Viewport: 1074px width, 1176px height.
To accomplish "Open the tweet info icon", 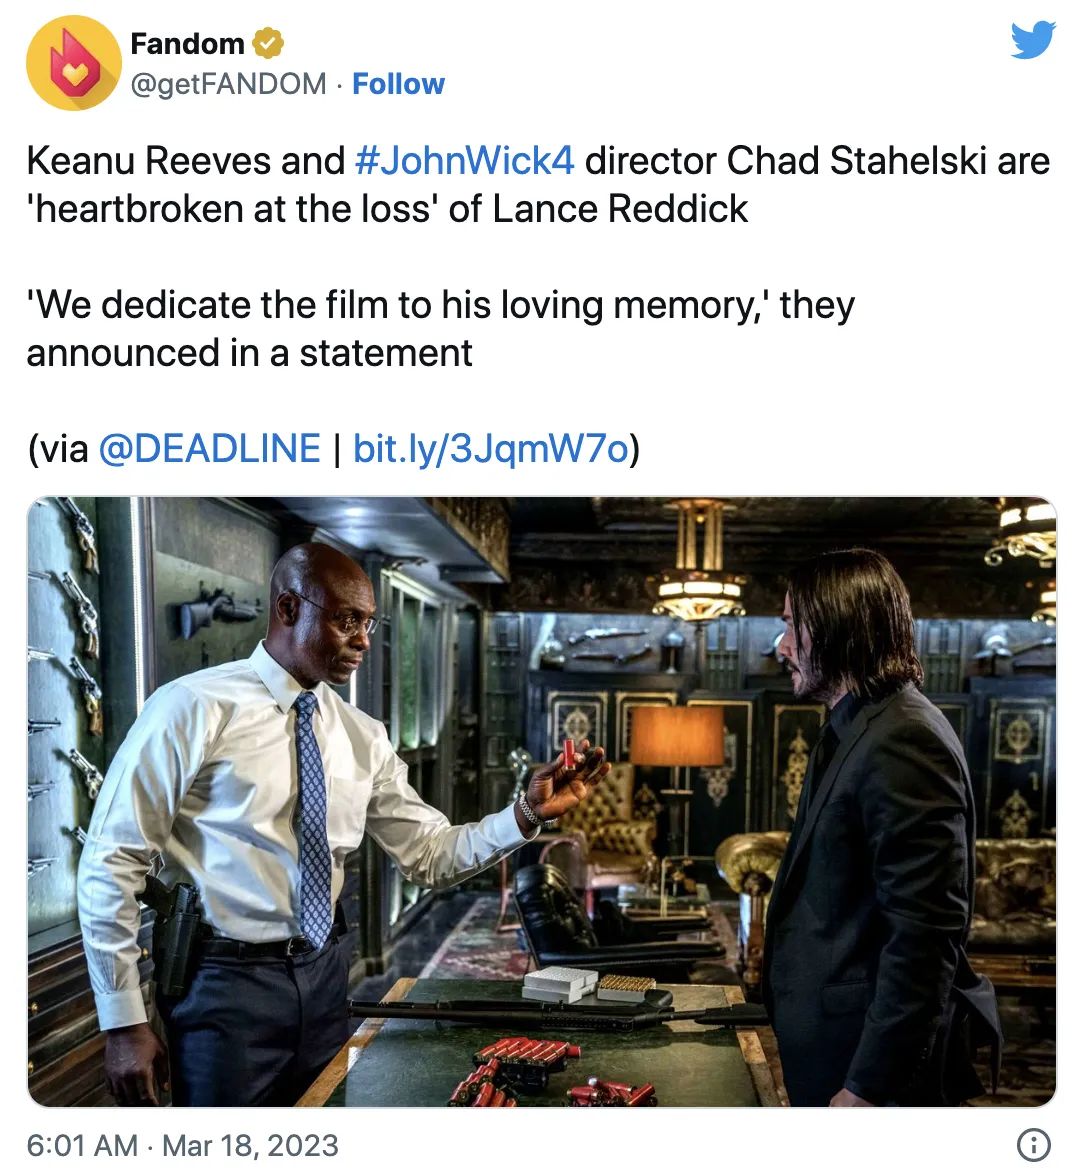I will pyautogui.click(x=1033, y=1144).
